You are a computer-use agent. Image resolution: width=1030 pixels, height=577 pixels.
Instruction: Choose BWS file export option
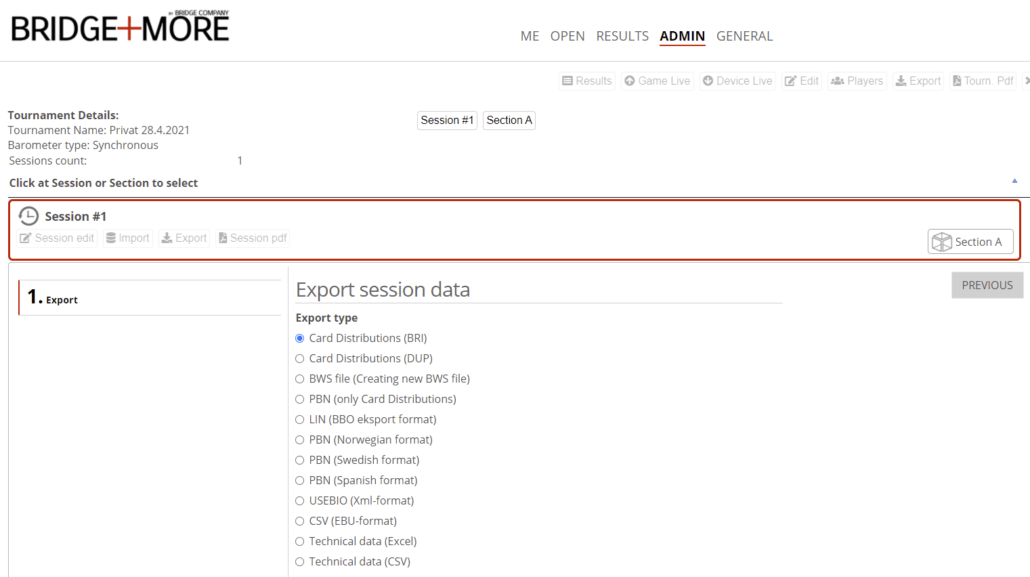300,379
